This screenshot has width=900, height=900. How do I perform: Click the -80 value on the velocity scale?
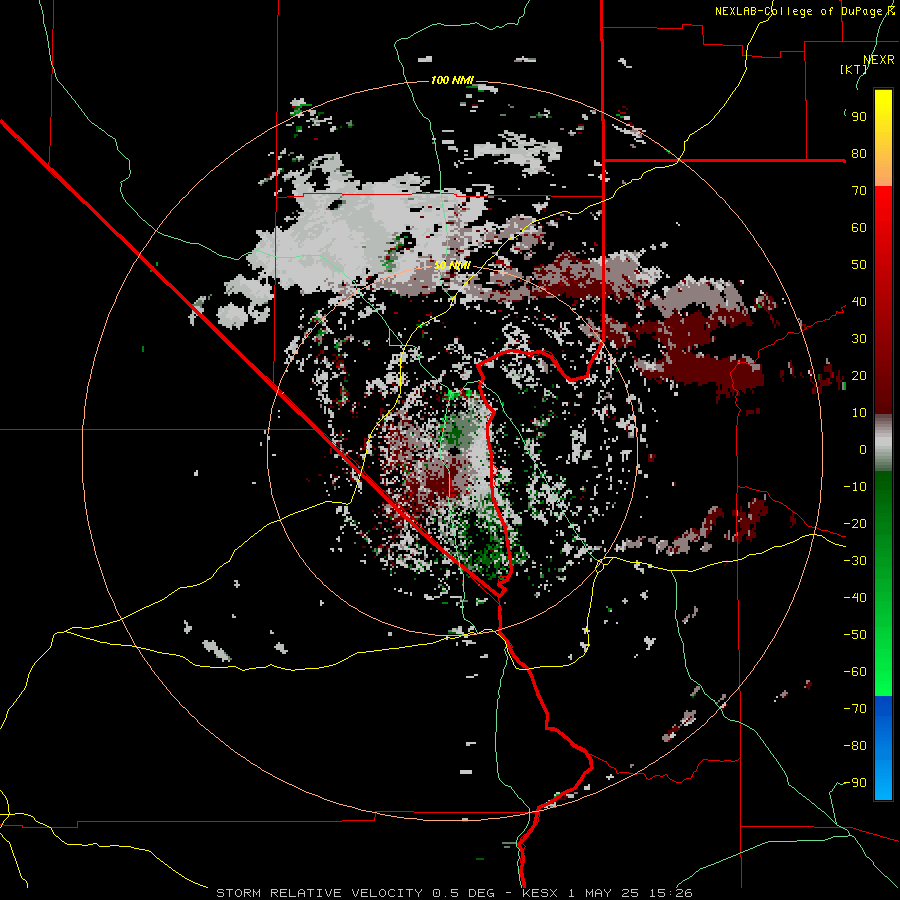[855, 746]
